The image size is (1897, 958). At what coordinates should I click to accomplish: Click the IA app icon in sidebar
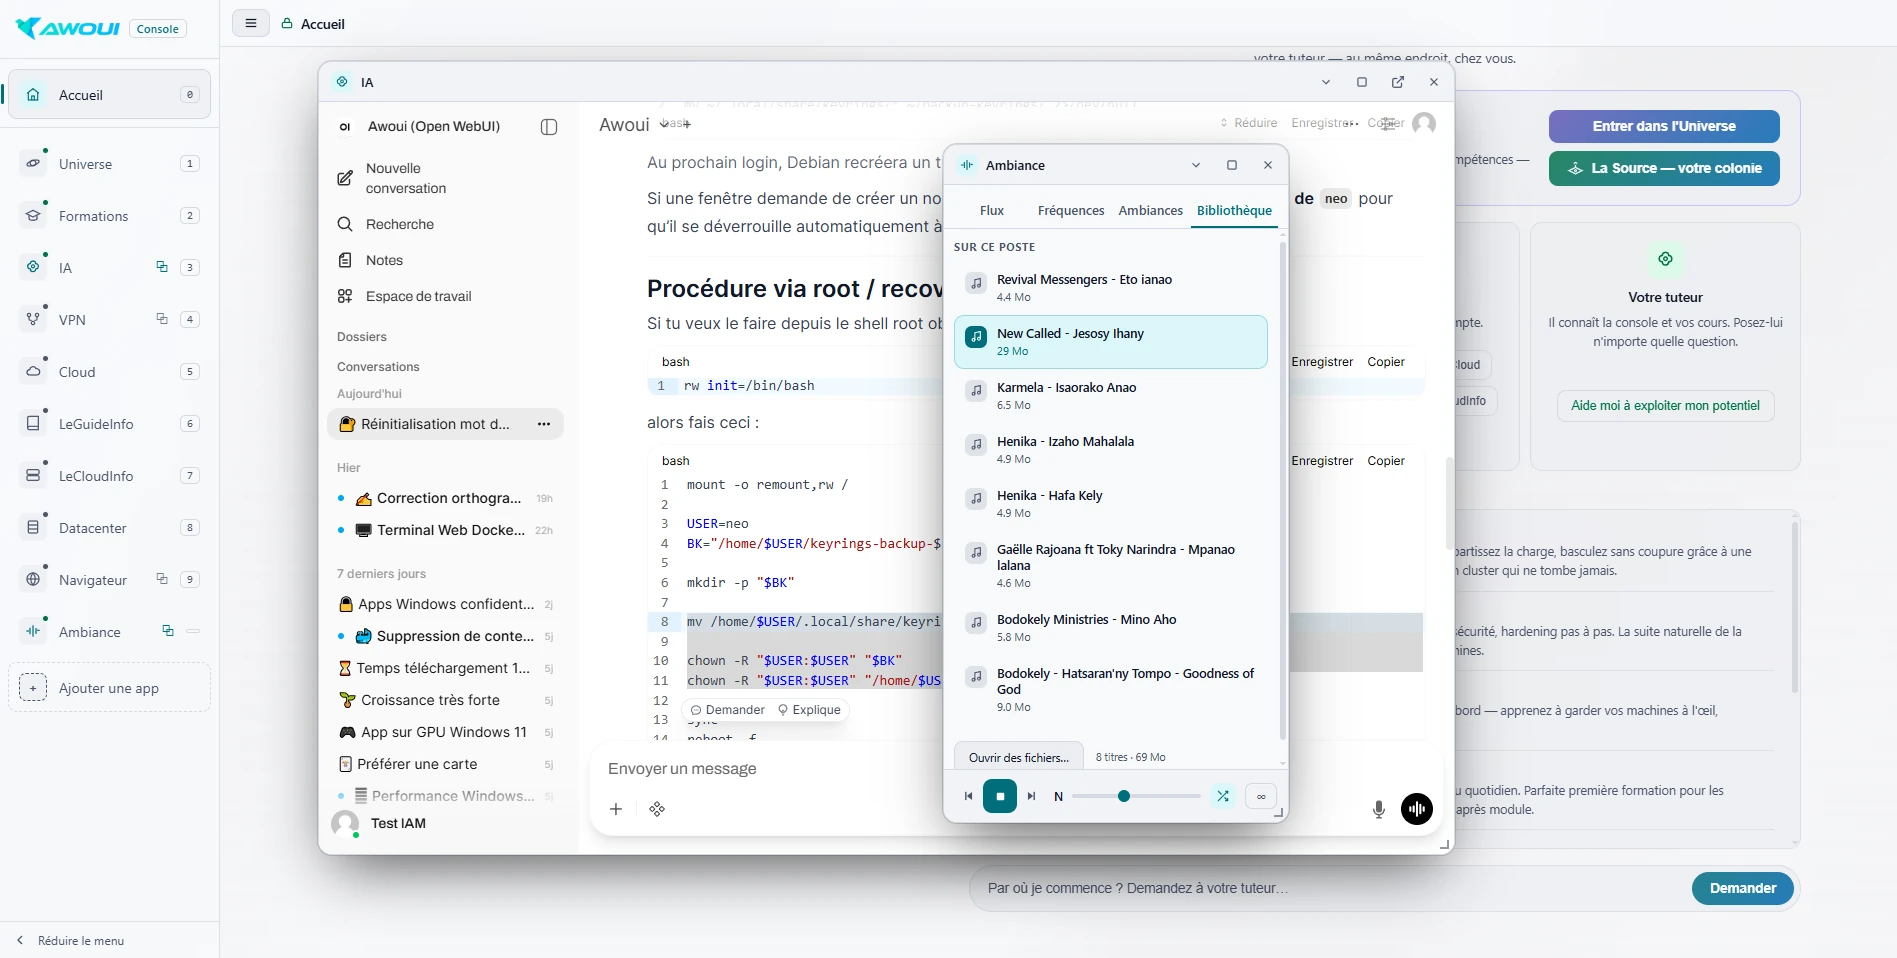(33, 267)
